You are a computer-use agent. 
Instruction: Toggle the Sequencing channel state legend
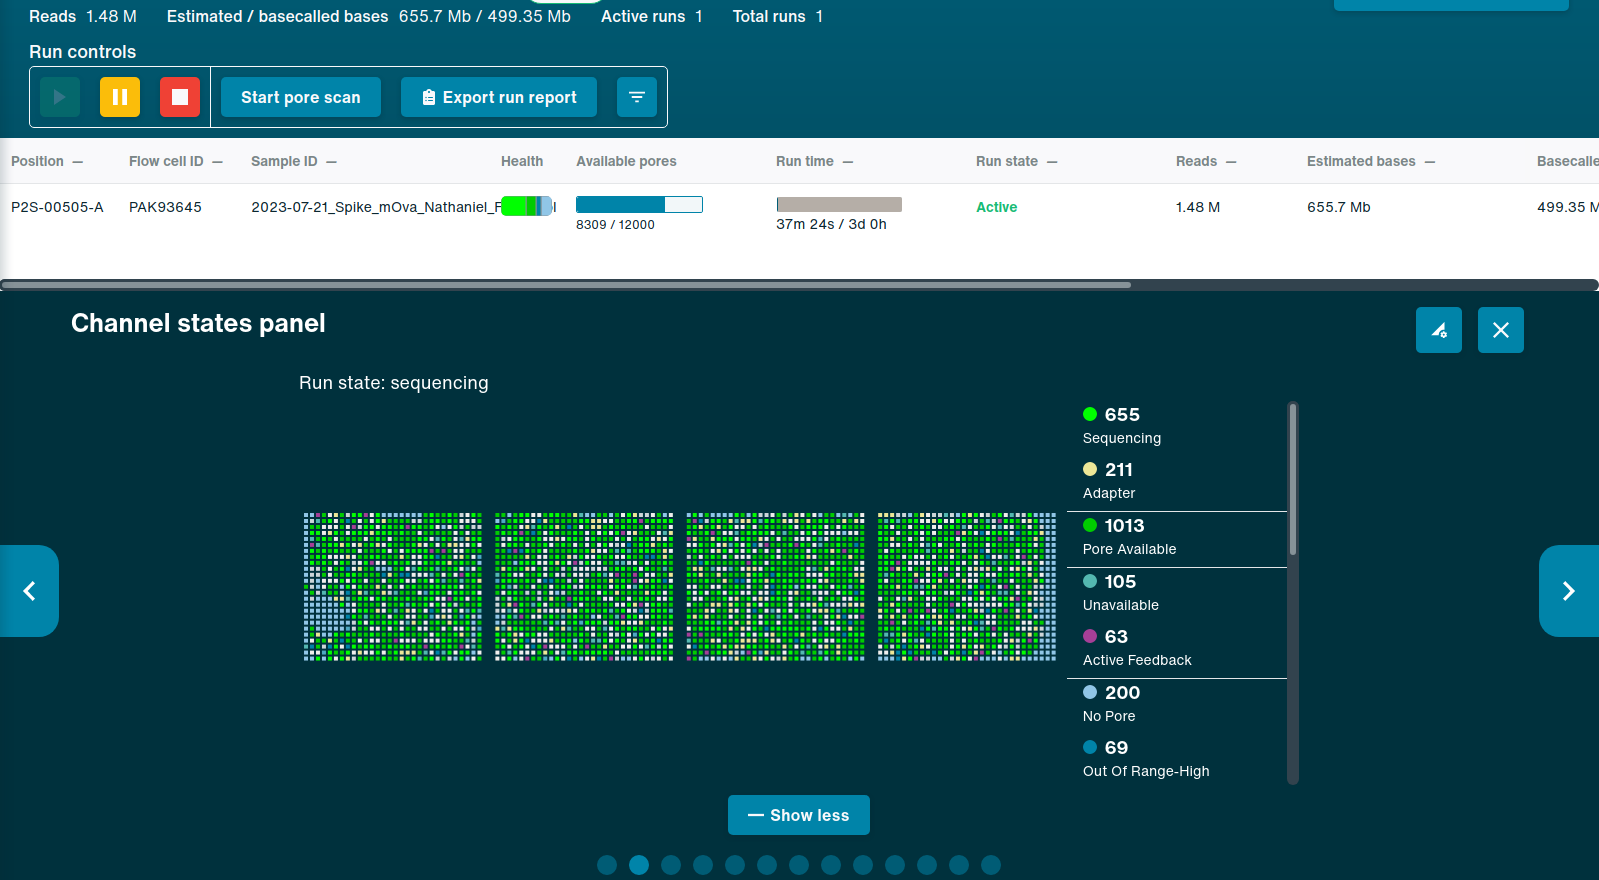point(1121,425)
